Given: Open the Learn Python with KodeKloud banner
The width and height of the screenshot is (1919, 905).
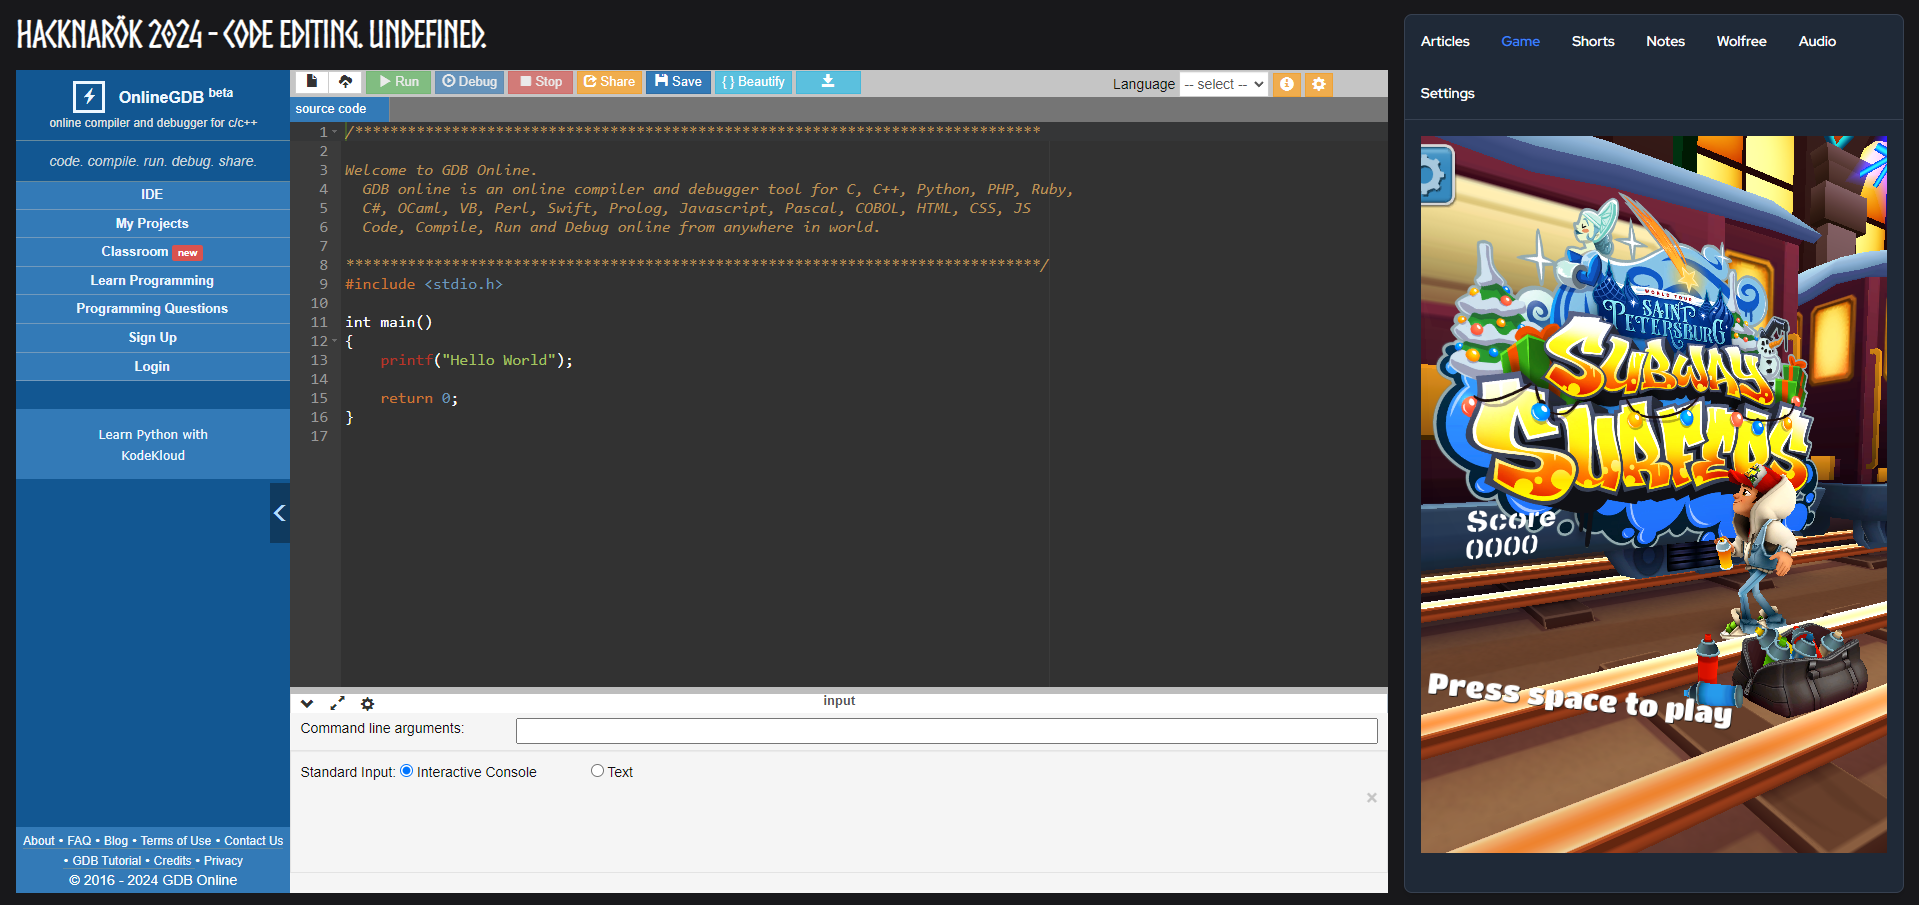Looking at the screenshot, I should point(153,445).
